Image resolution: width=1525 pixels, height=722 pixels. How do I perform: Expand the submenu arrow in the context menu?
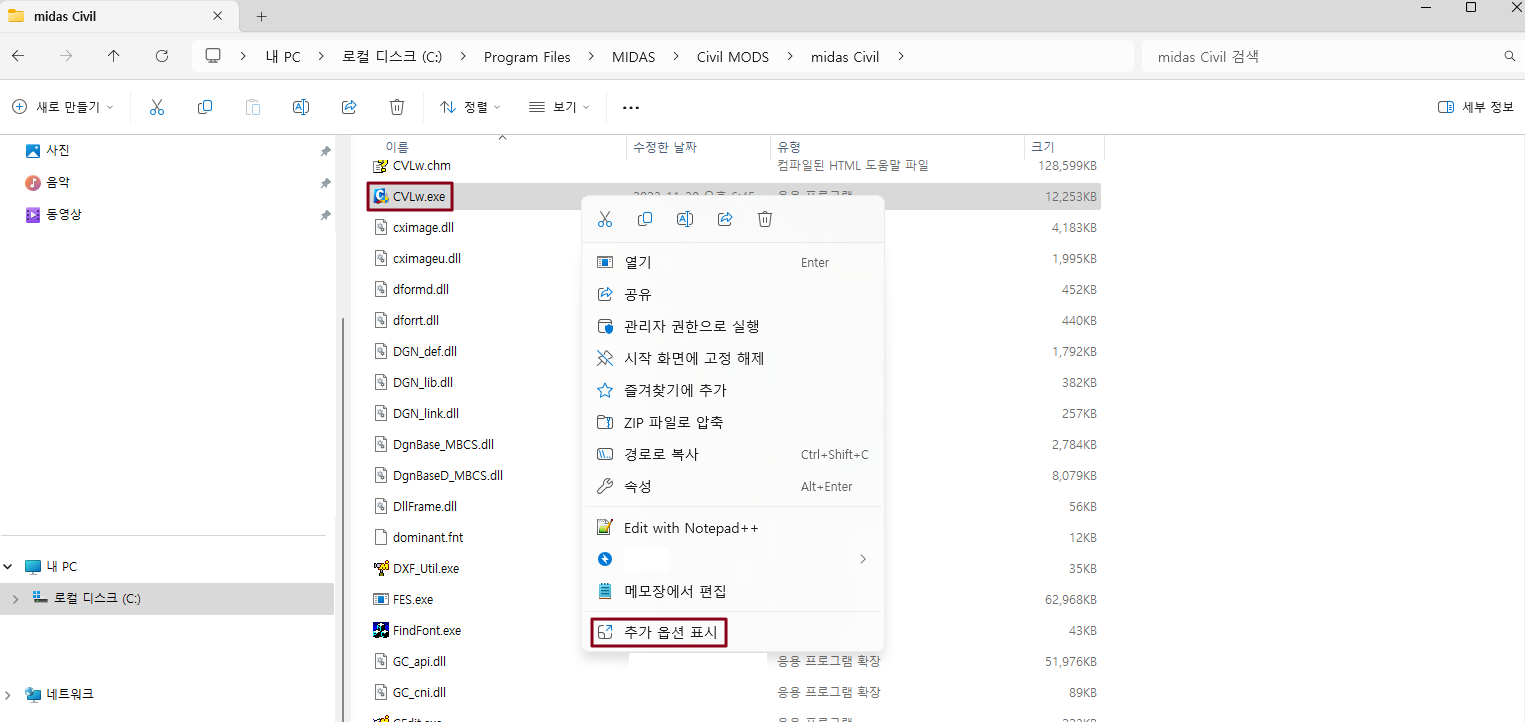(862, 559)
